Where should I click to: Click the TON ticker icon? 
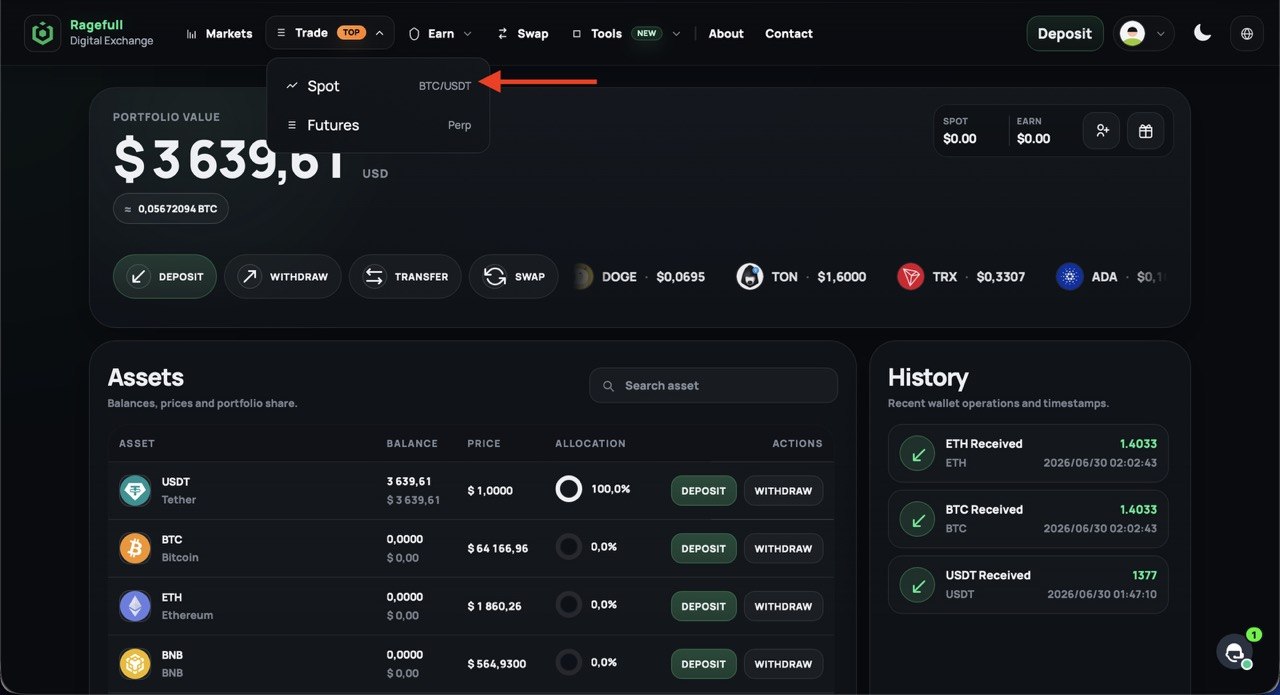click(x=750, y=277)
